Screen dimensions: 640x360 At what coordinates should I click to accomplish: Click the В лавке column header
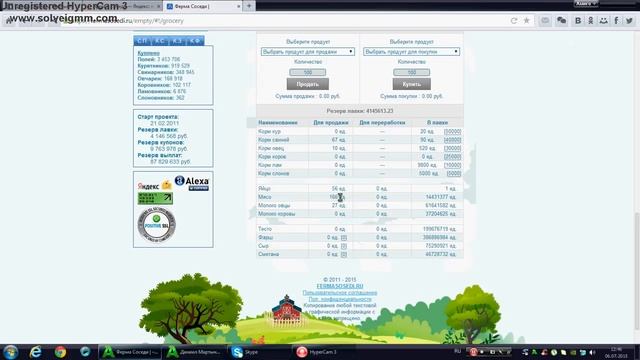pyautogui.click(x=438, y=122)
